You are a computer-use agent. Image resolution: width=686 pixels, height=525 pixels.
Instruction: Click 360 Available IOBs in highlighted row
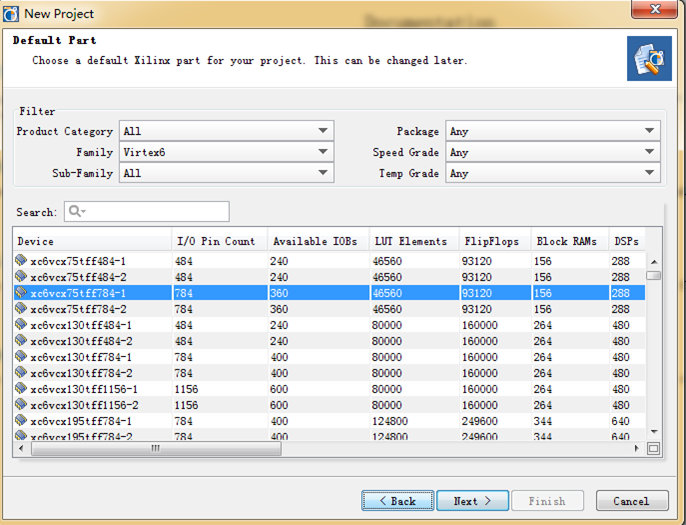279,293
